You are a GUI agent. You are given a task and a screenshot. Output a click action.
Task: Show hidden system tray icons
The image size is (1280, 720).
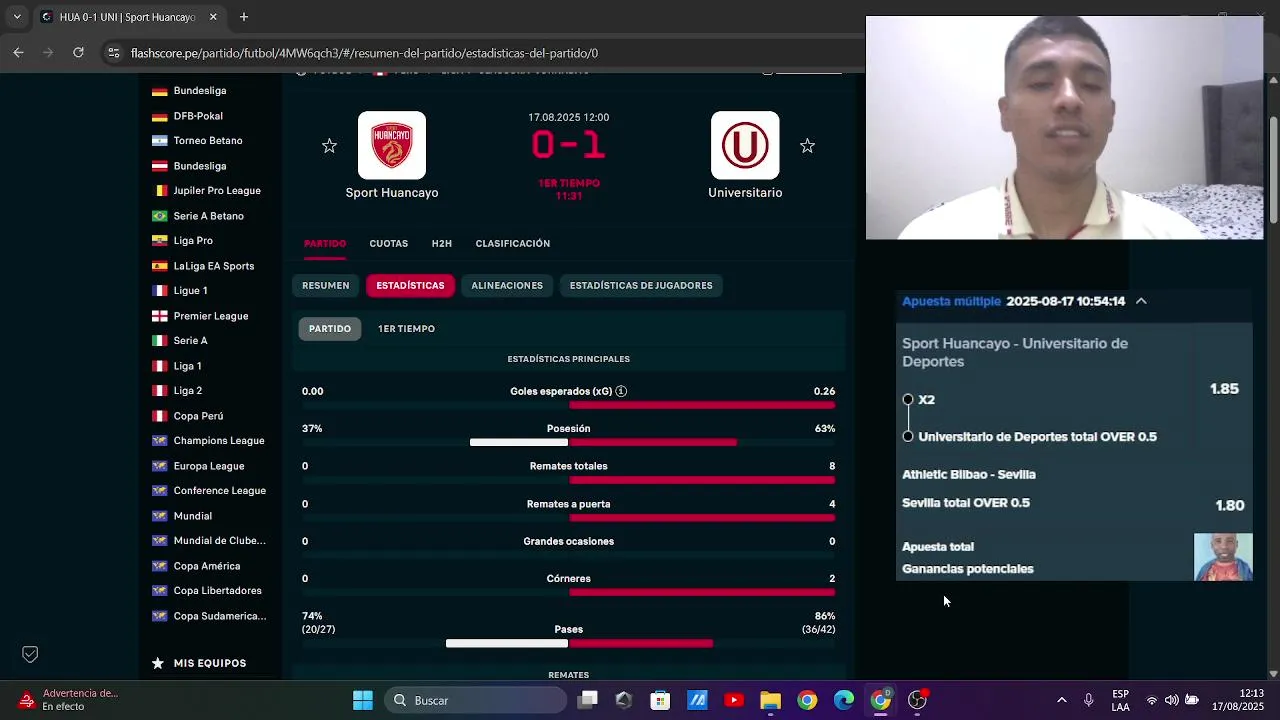pyautogui.click(x=1061, y=700)
